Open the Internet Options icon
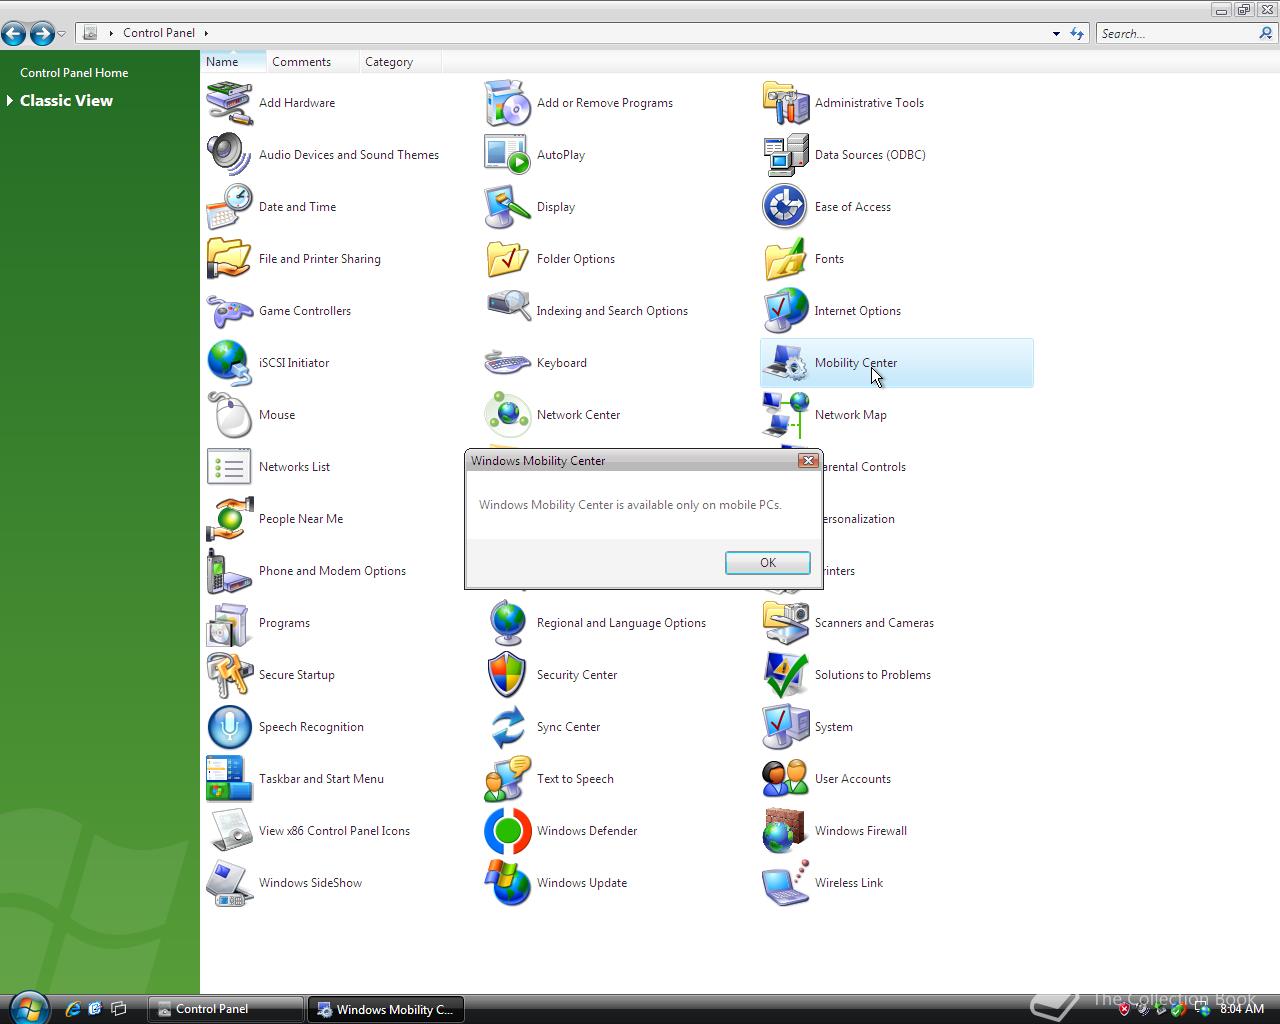Image resolution: width=1280 pixels, height=1024 pixels. [785, 311]
